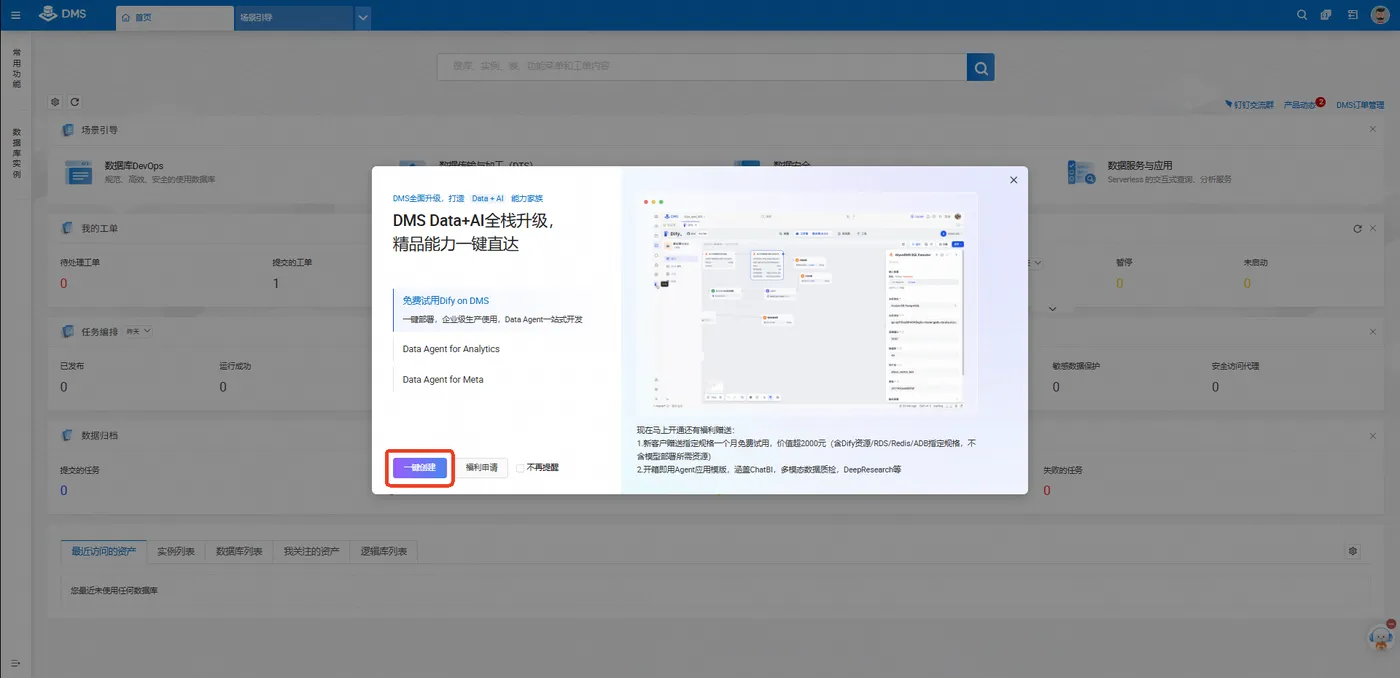Click the 运行成功 count value
This screenshot has width=1400, height=678.
click(223, 387)
